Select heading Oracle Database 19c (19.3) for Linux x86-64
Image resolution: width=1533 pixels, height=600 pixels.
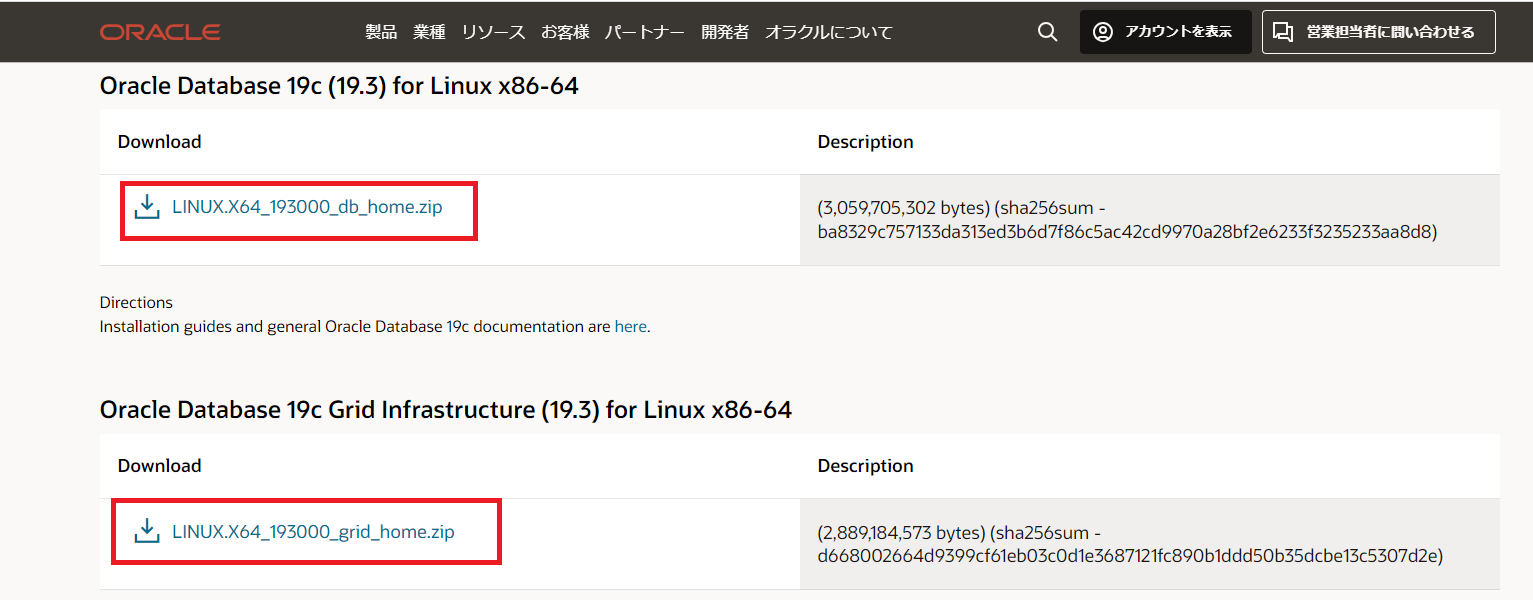(339, 86)
